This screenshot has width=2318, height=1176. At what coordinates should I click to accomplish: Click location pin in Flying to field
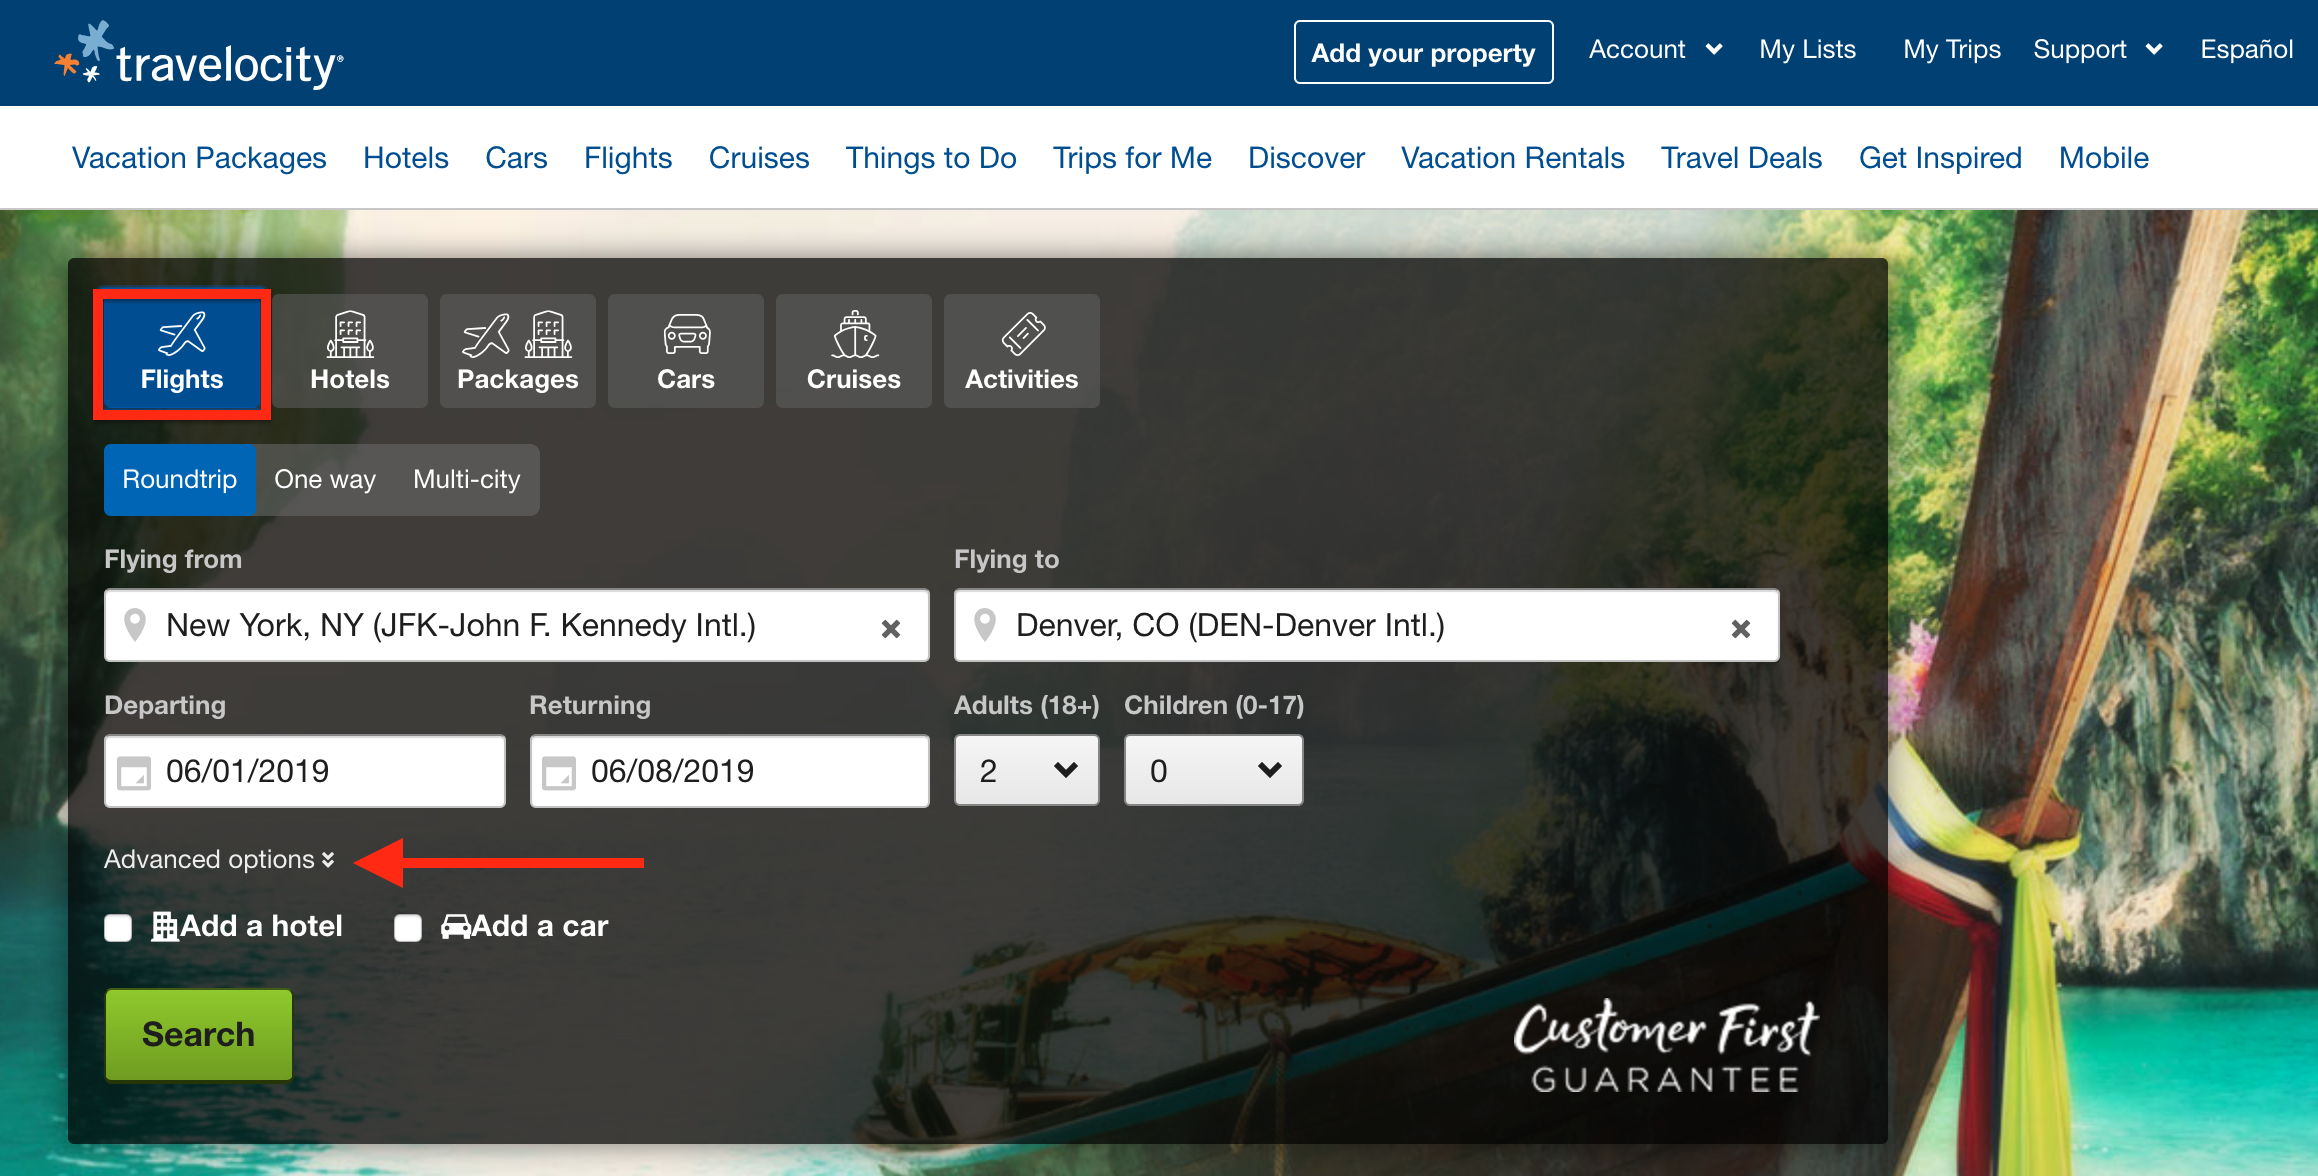click(x=985, y=625)
